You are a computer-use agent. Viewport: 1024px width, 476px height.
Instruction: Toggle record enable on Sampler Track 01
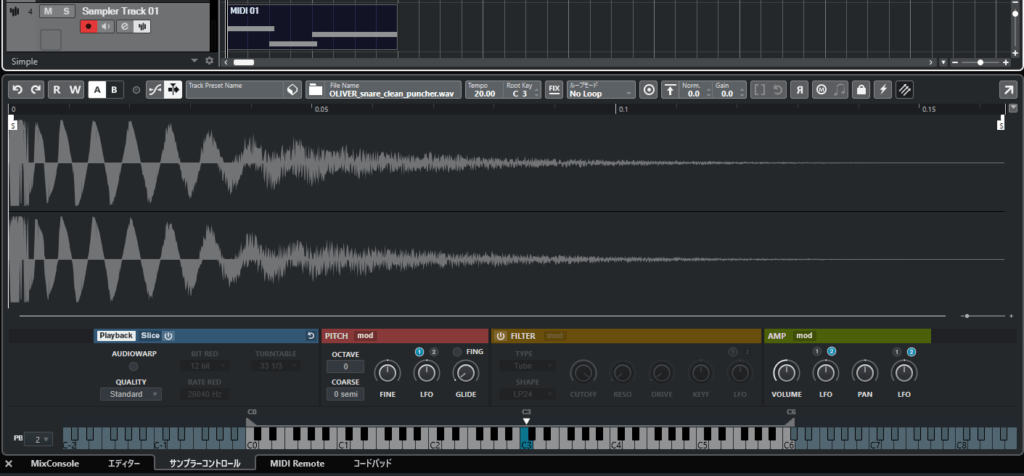(x=88, y=27)
